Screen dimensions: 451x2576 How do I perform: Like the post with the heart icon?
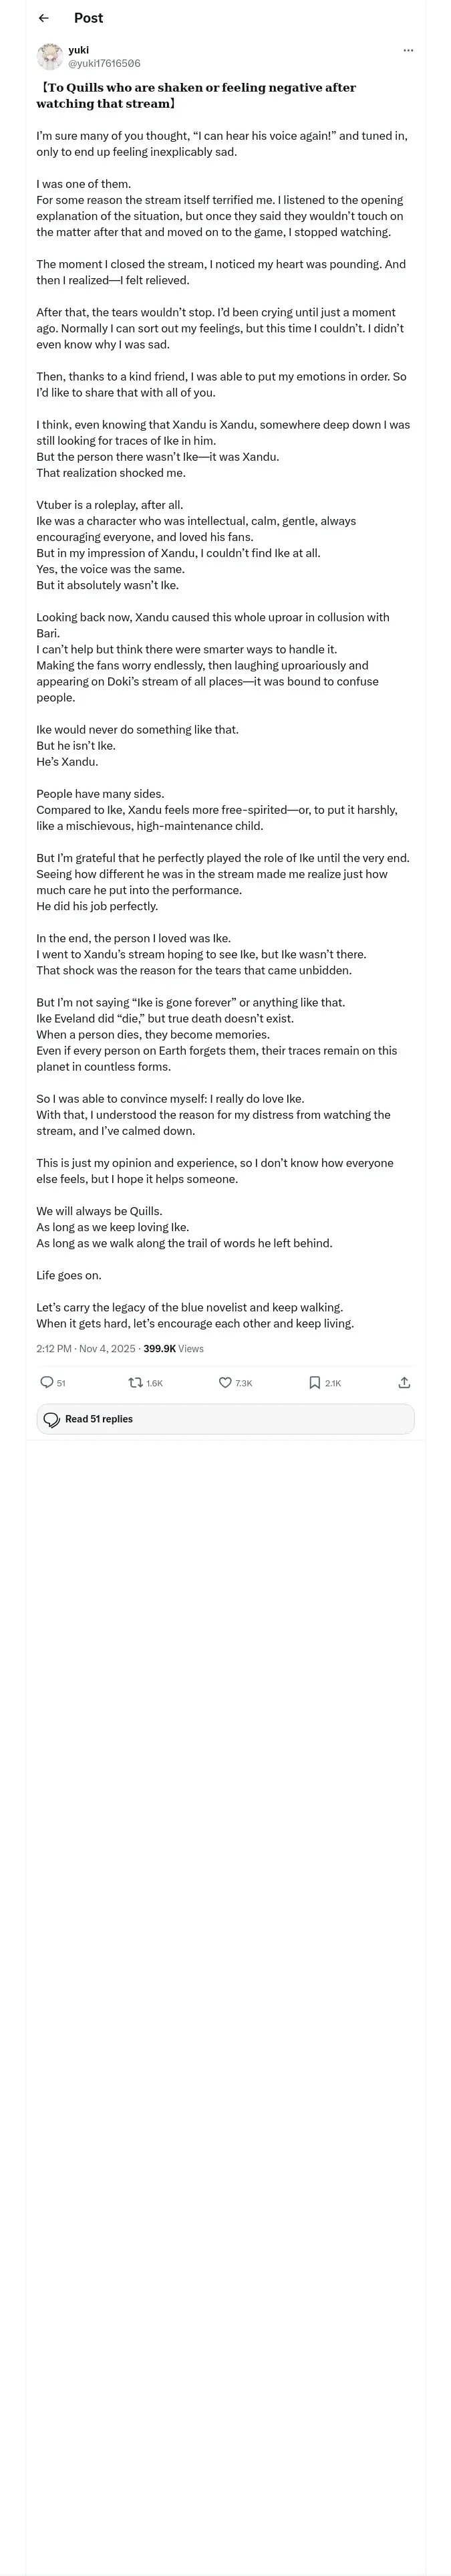click(x=225, y=1382)
